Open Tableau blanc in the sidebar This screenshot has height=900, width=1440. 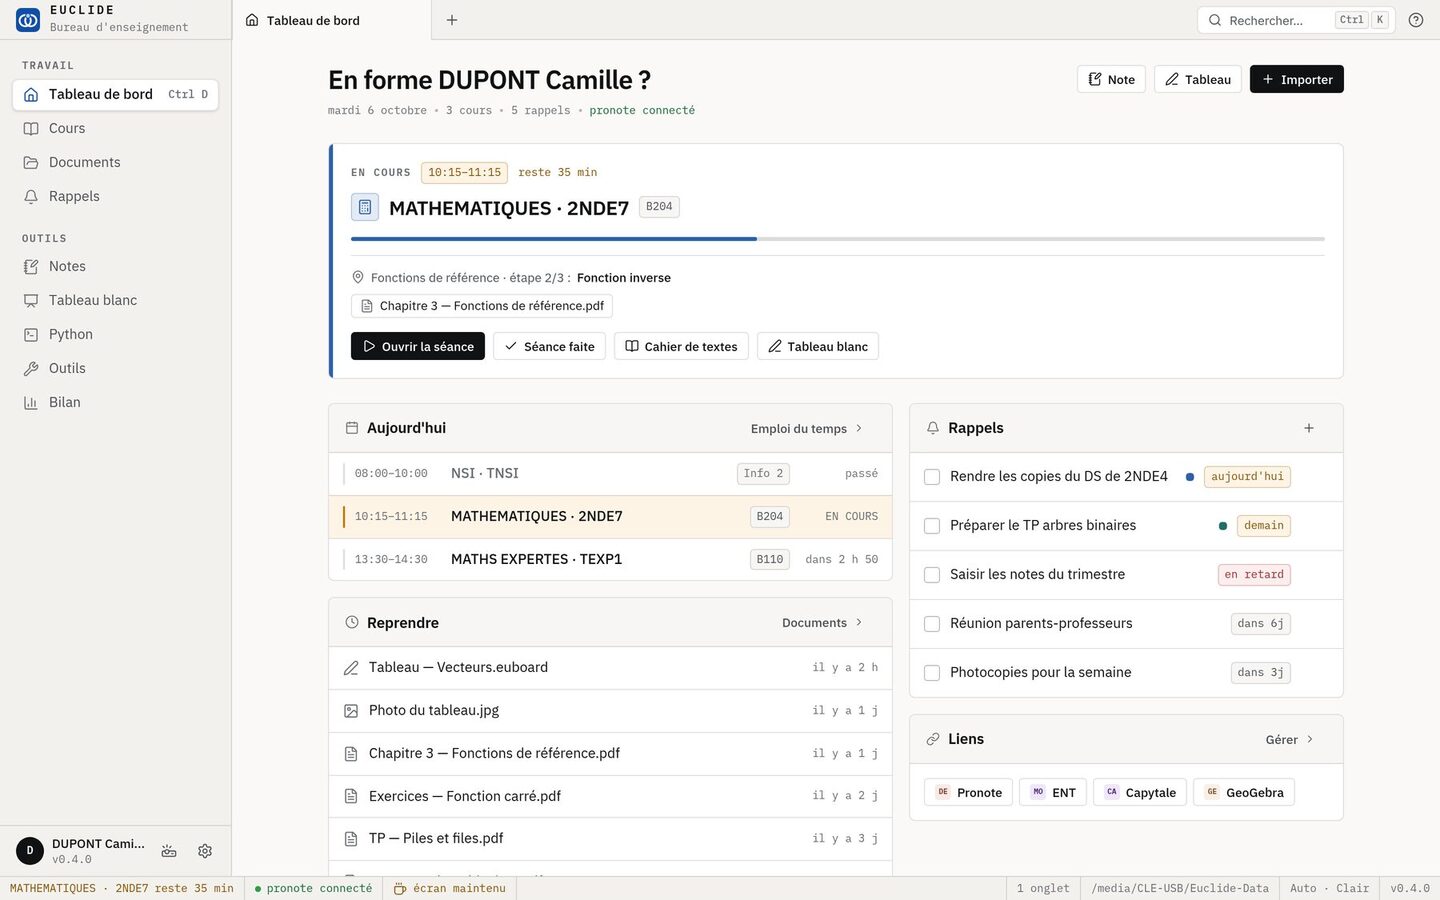tap(115, 300)
